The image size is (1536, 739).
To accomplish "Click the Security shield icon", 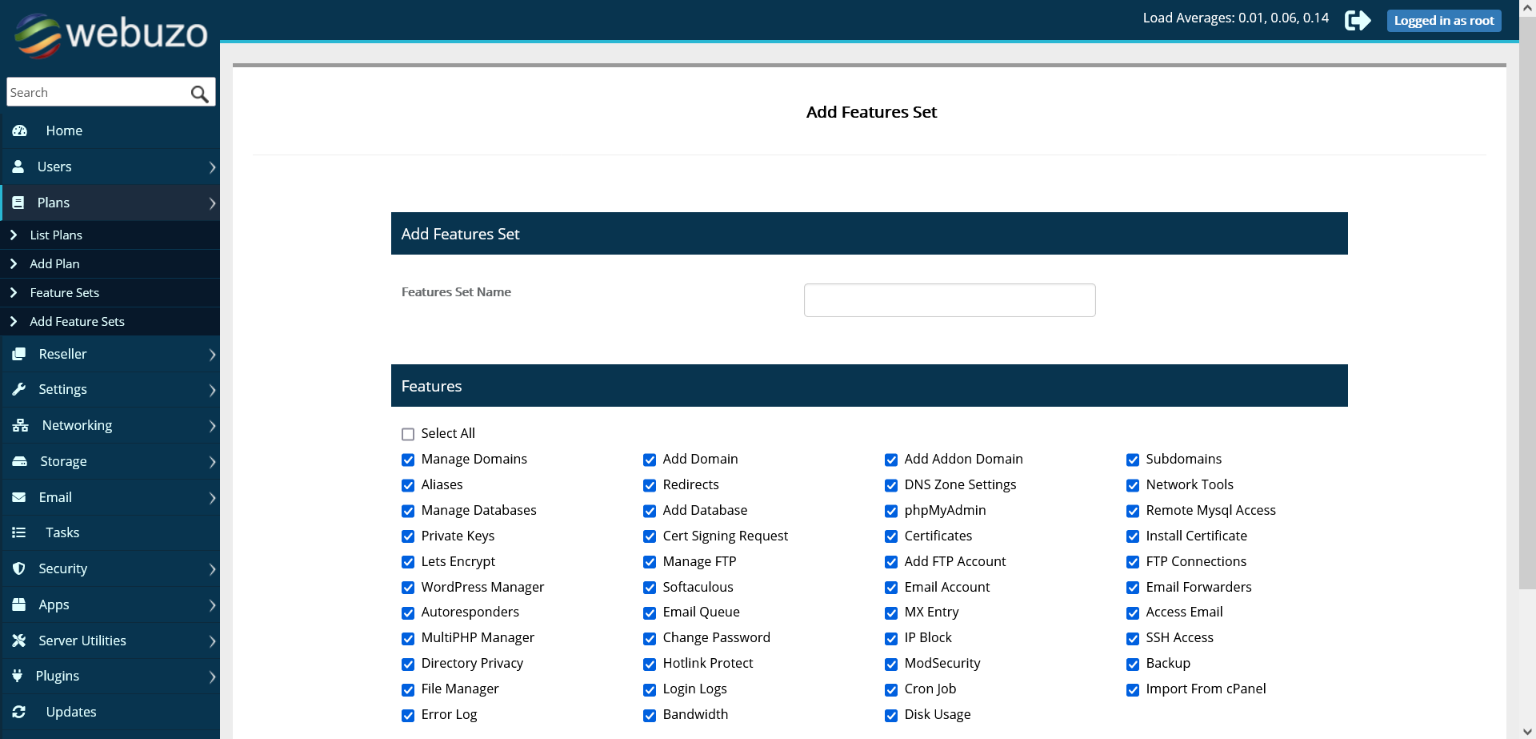I will (x=18, y=569).
